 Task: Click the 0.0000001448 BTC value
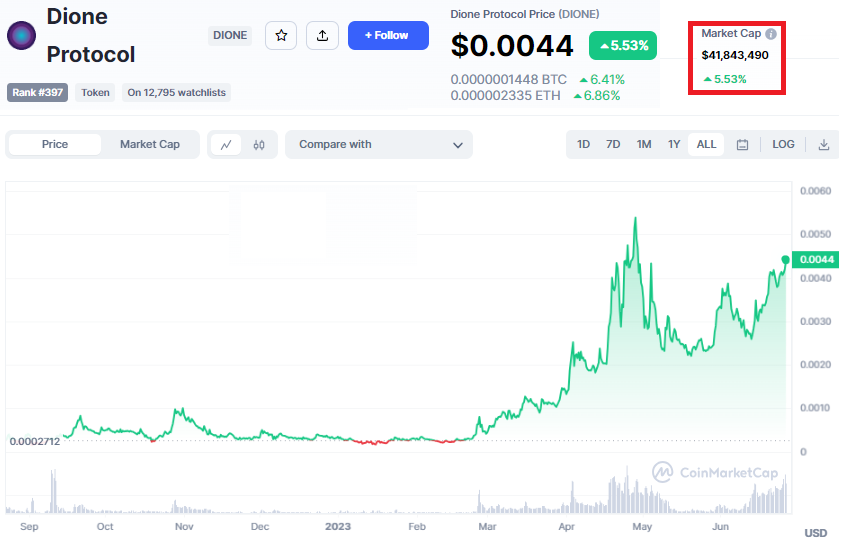tap(509, 80)
